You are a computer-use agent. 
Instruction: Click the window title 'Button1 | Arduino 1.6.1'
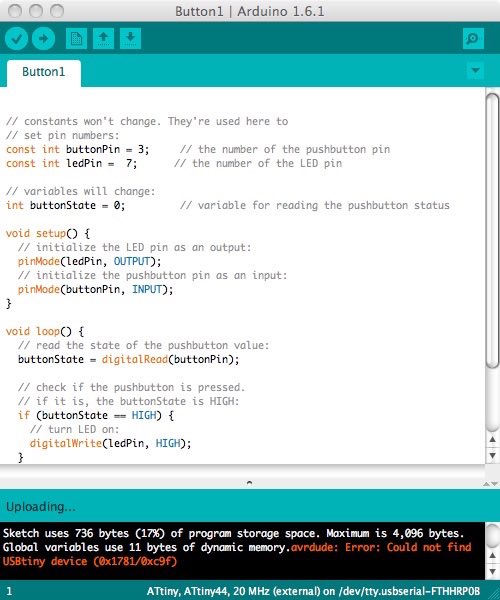pos(250,11)
